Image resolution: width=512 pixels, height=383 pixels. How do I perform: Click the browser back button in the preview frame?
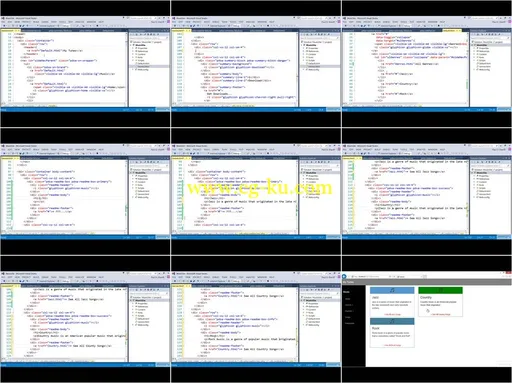click(x=345, y=276)
